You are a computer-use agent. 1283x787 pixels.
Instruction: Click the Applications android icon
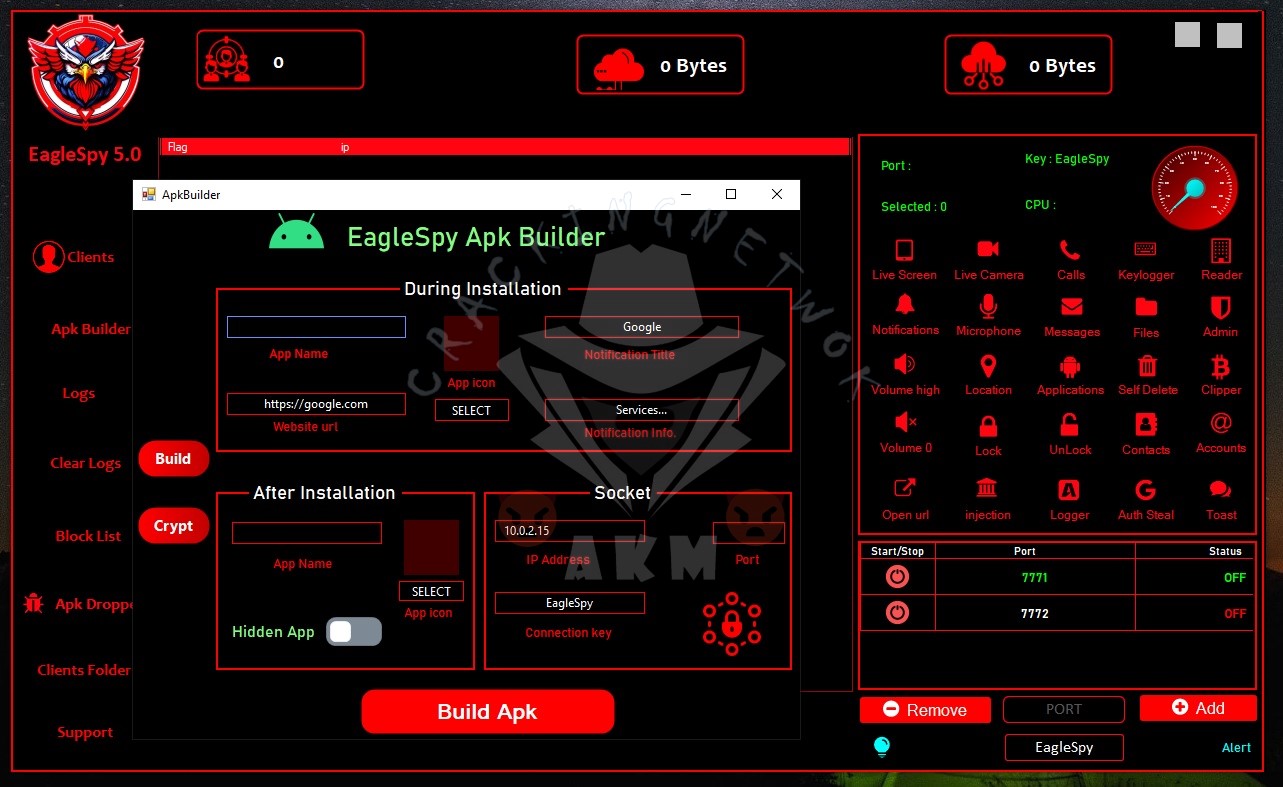pyautogui.click(x=1070, y=366)
